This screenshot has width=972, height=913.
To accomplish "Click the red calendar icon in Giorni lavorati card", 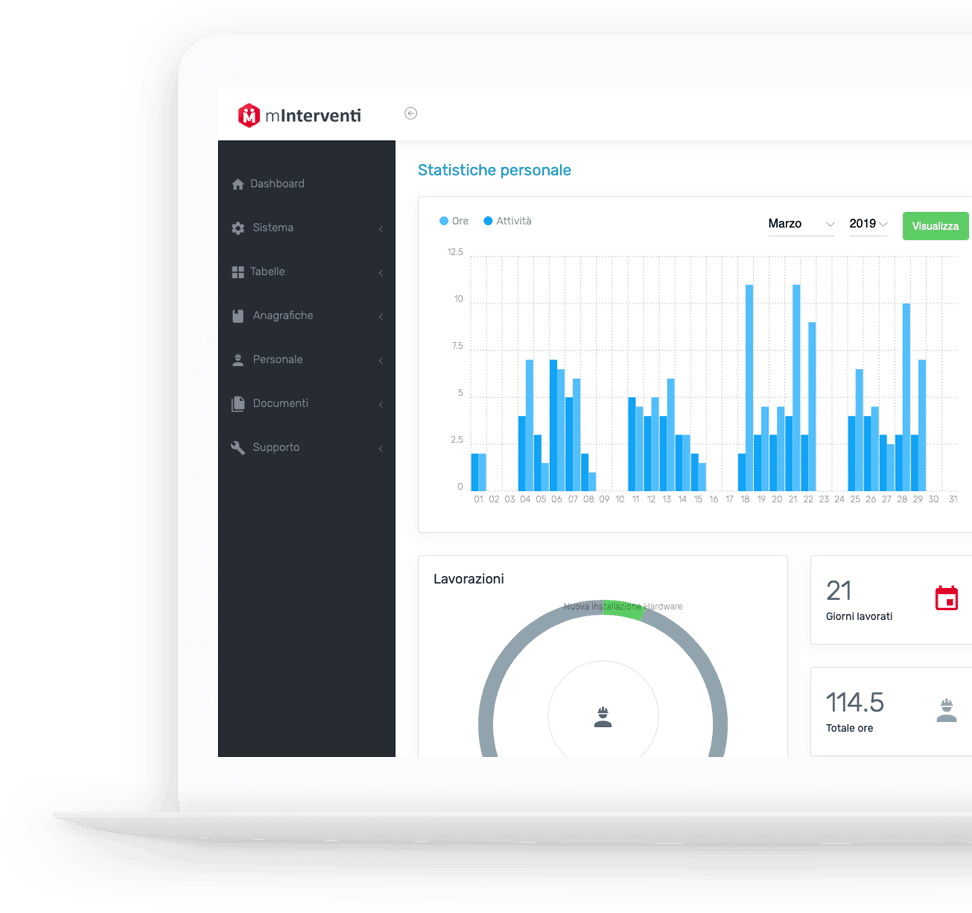I will click(946, 598).
